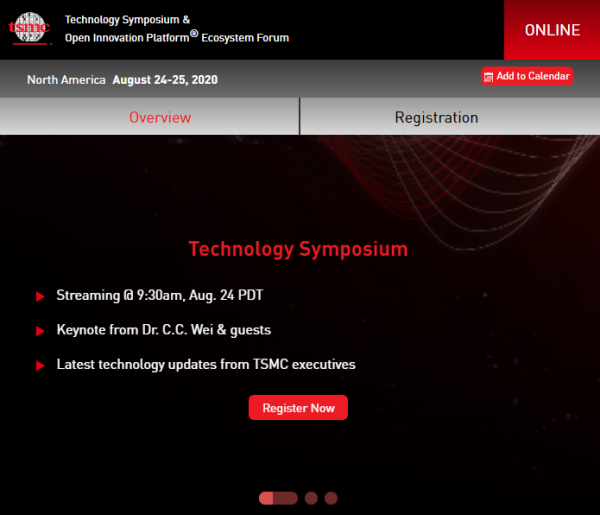Go to the third carousel slide dot
The width and height of the screenshot is (600, 515).
pyautogui.click(x=331, y=498)
